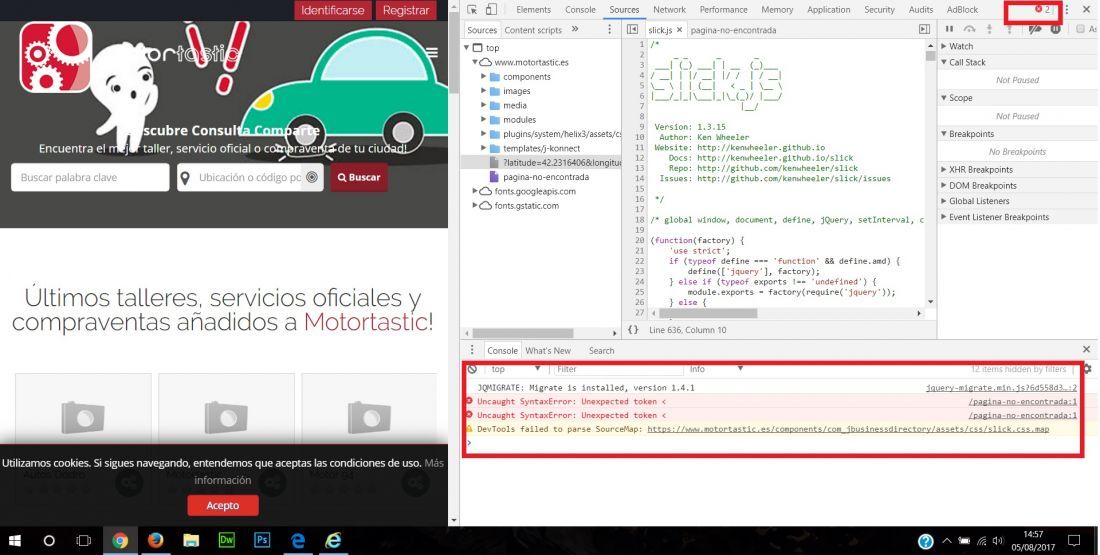Viewport: 1100px width, 555px height.
Task: Open the console settings gear
Action: tap(1087, 369)
